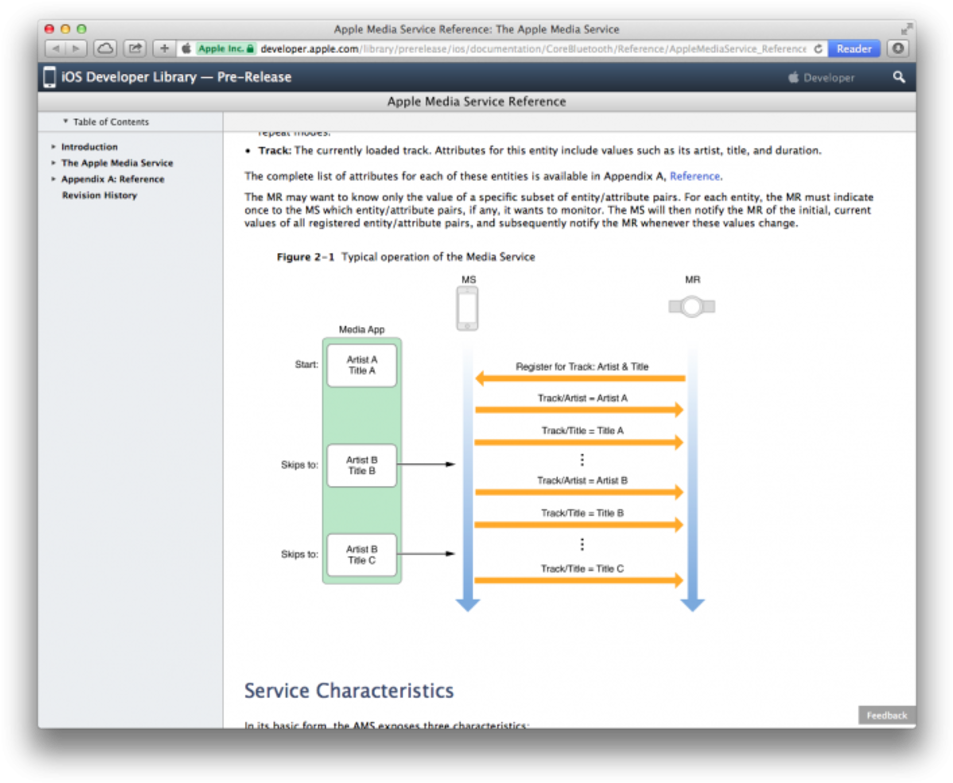The image size is (953, 783).
Task: Open iCloud tabs from the cloud icon
Action: tap(104, 47)
